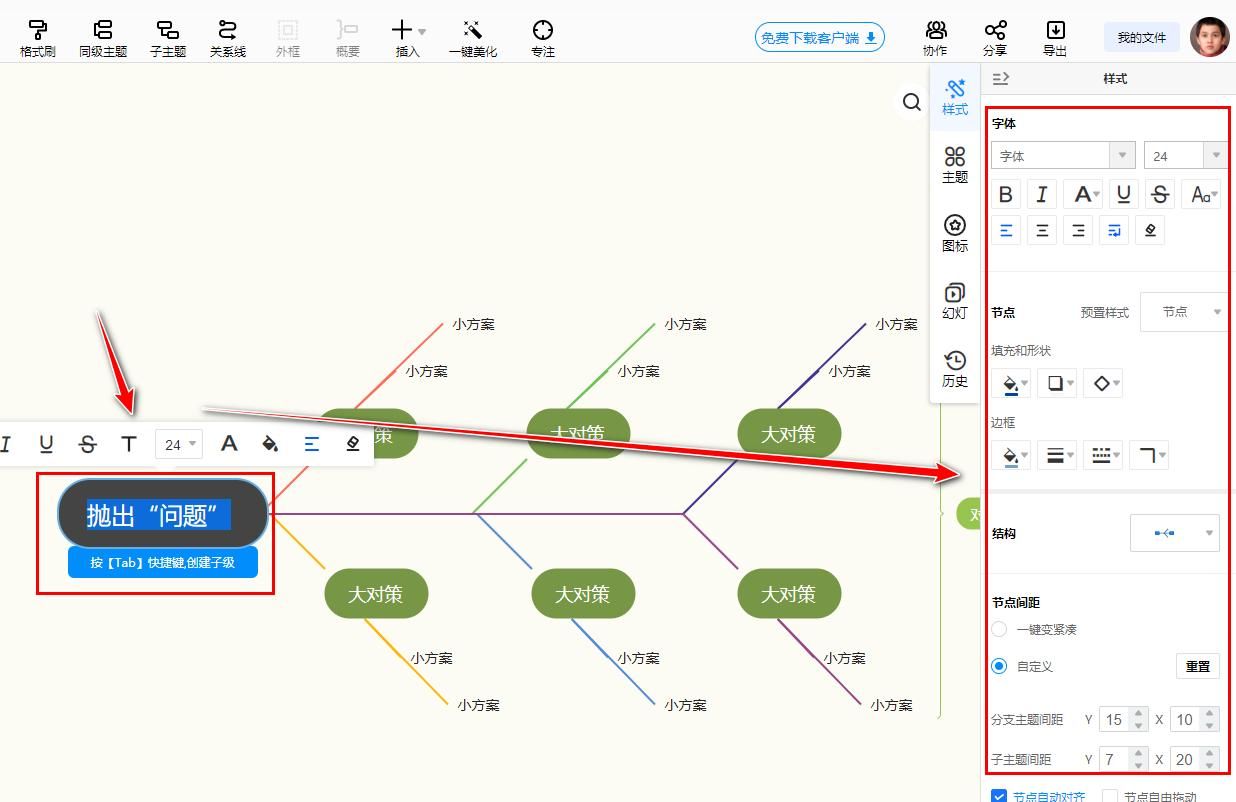Select the 自定义 spacing radio option
Screen dimensions: 1236x802
pos(999,666)
